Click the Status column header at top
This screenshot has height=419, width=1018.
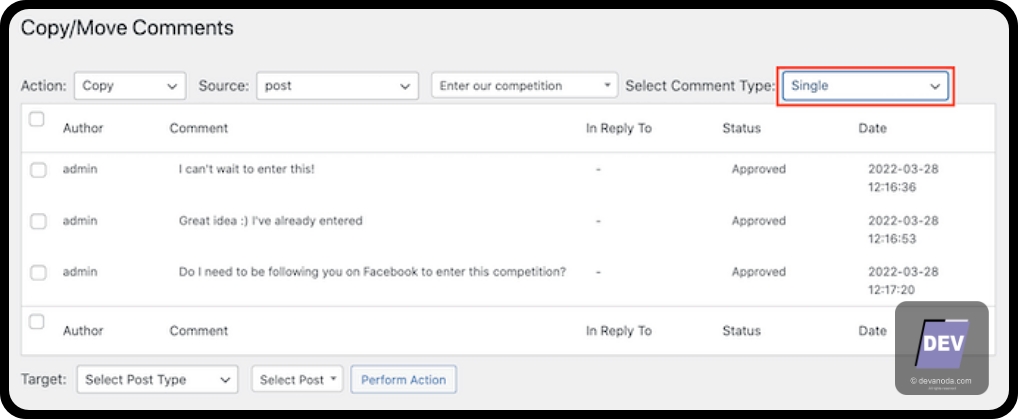[741, 129]
